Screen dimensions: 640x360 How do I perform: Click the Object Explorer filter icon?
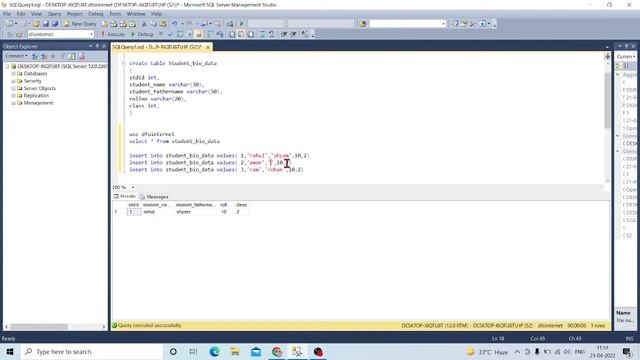tap(63, 56)
